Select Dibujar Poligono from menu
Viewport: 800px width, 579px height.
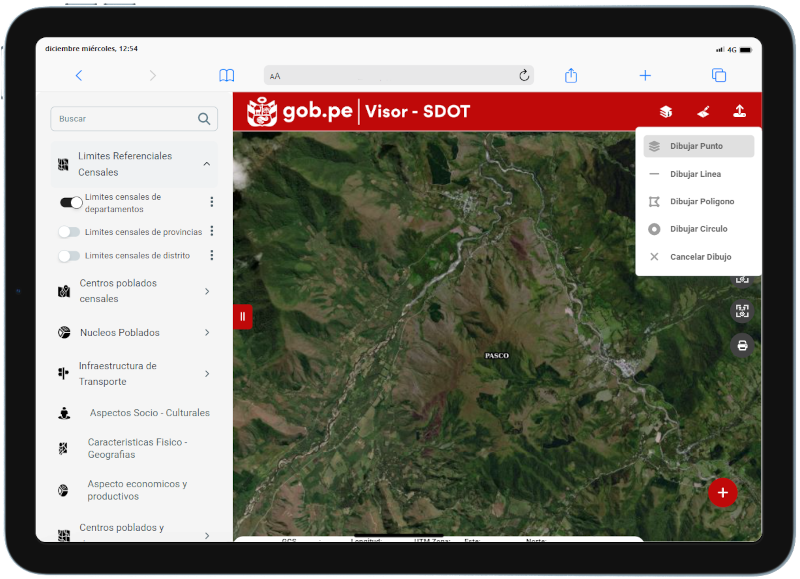[x=701, y=202]
